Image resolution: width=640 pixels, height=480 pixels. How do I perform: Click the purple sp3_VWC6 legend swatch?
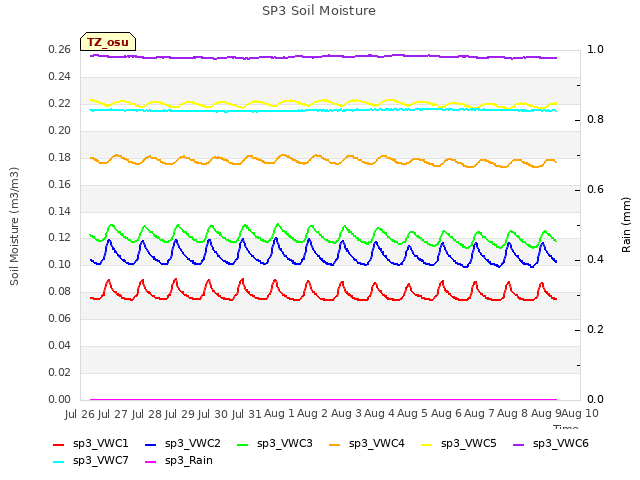click(x=519, y=445)
